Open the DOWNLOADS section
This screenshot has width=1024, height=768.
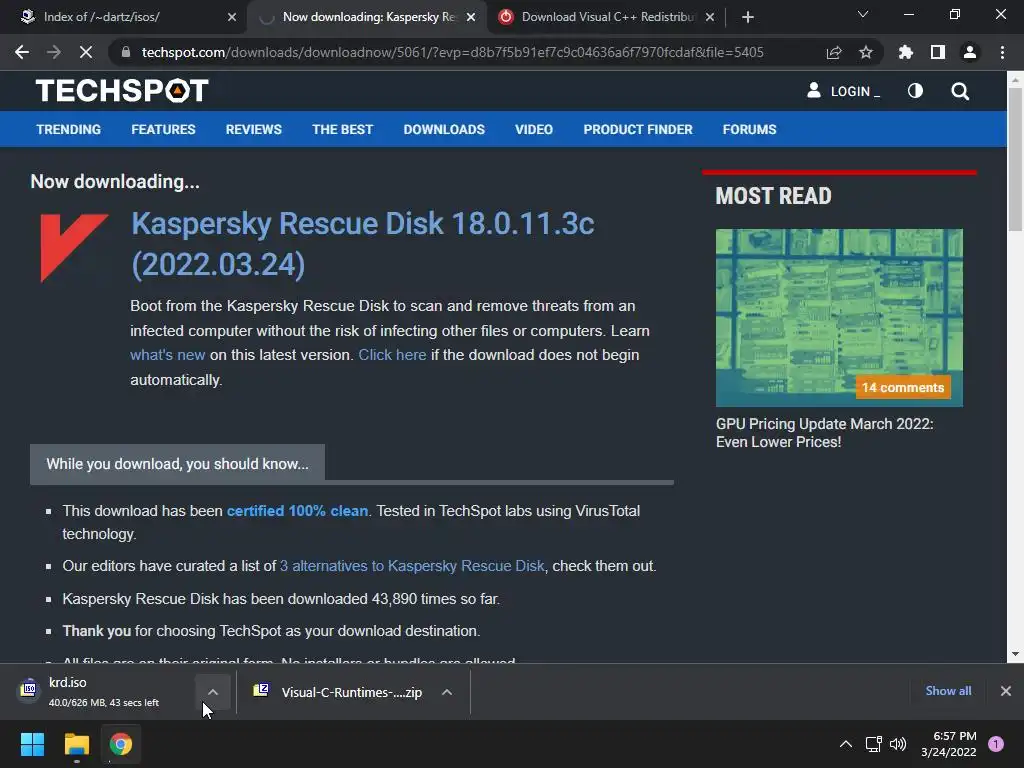coord(444,129)
